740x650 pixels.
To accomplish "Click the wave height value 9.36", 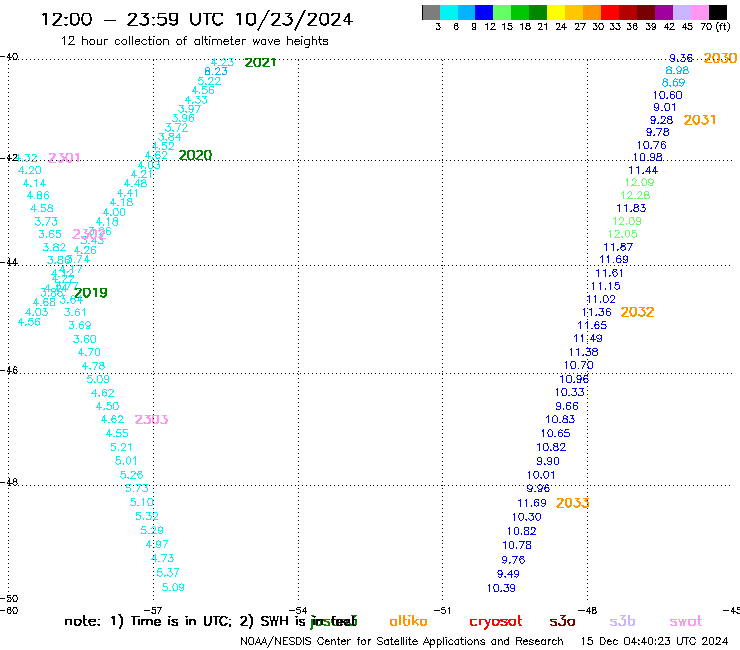I will point(681,58).
